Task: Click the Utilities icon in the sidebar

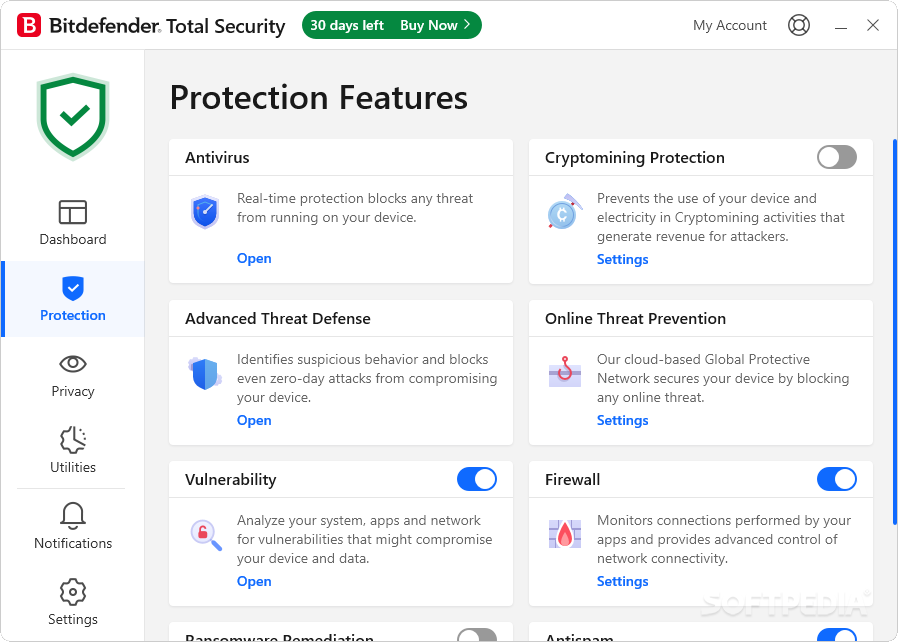Action: pyautogui.click(x=72, y=440)
